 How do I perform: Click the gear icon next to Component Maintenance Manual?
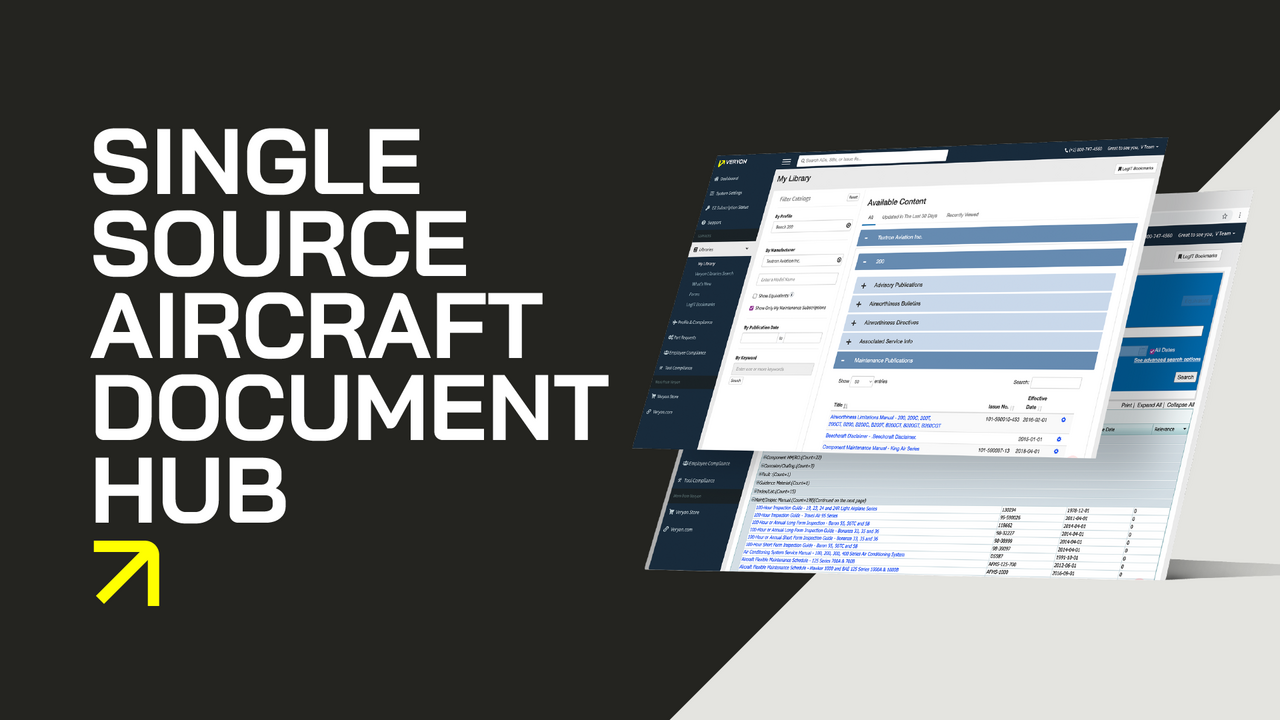coord(1055,451)
